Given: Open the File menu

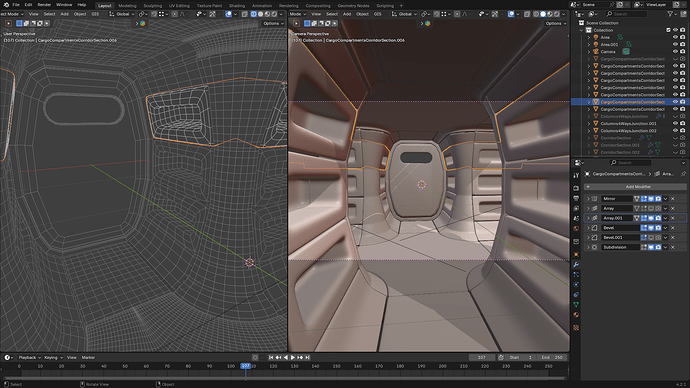Looking at the screenshot, I should click(x=16, y=5).
